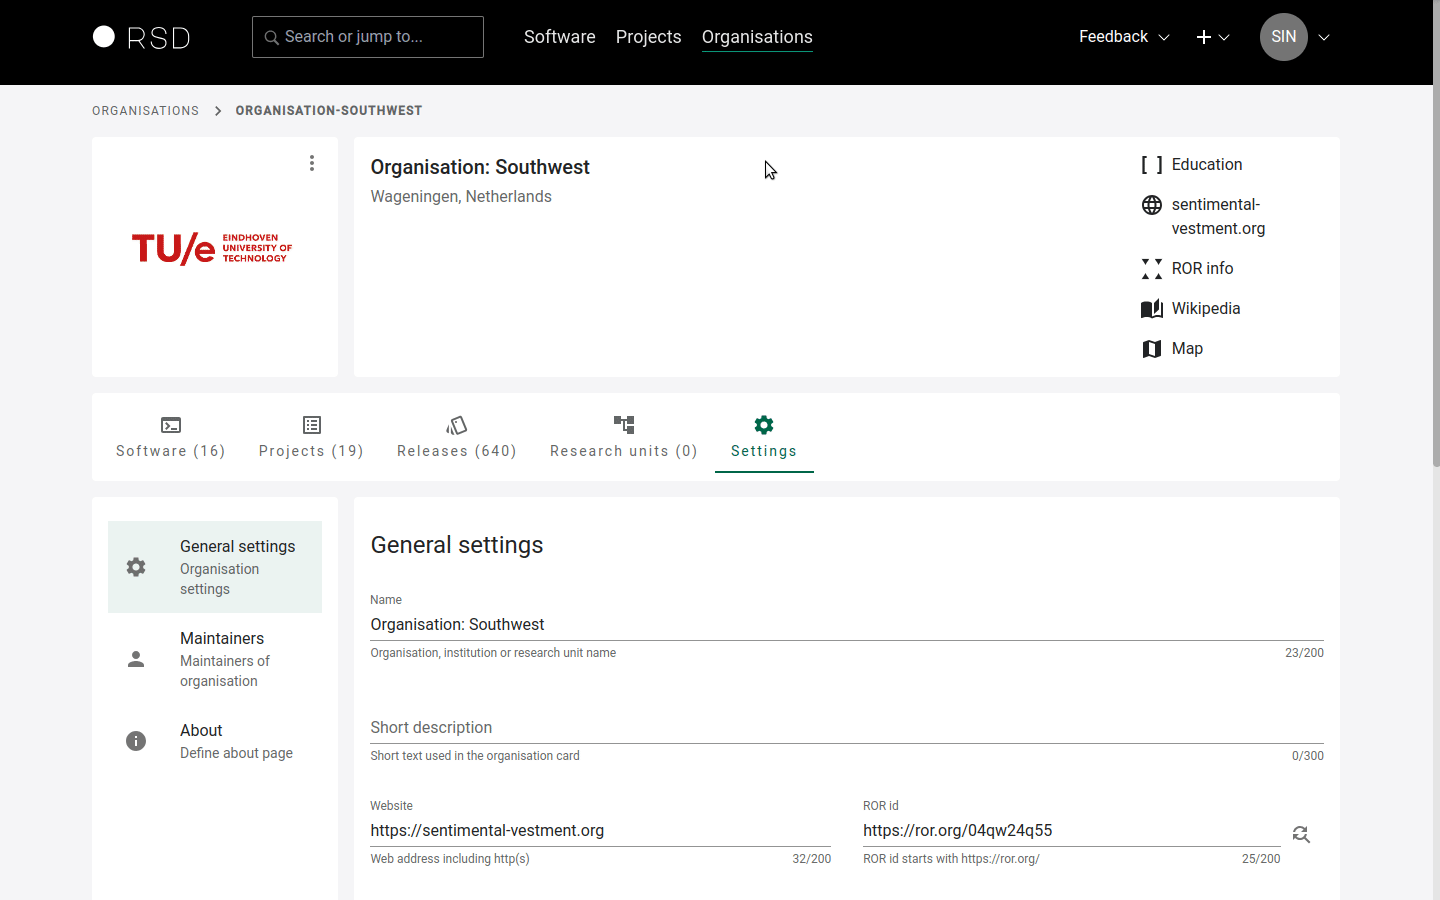This screenshot has width=1440, height=900.
Task: Click the Map icon link
Action: pos(1152,349)
